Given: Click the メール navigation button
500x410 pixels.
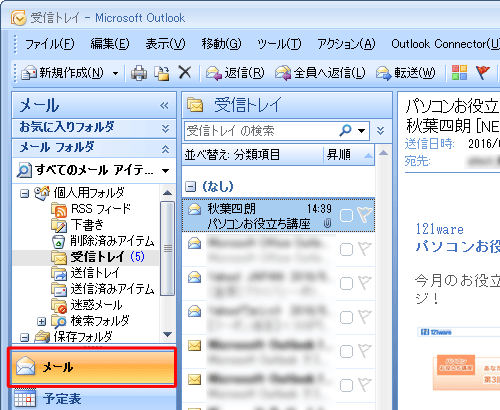Looking at the screenshot, I should 92,367.
